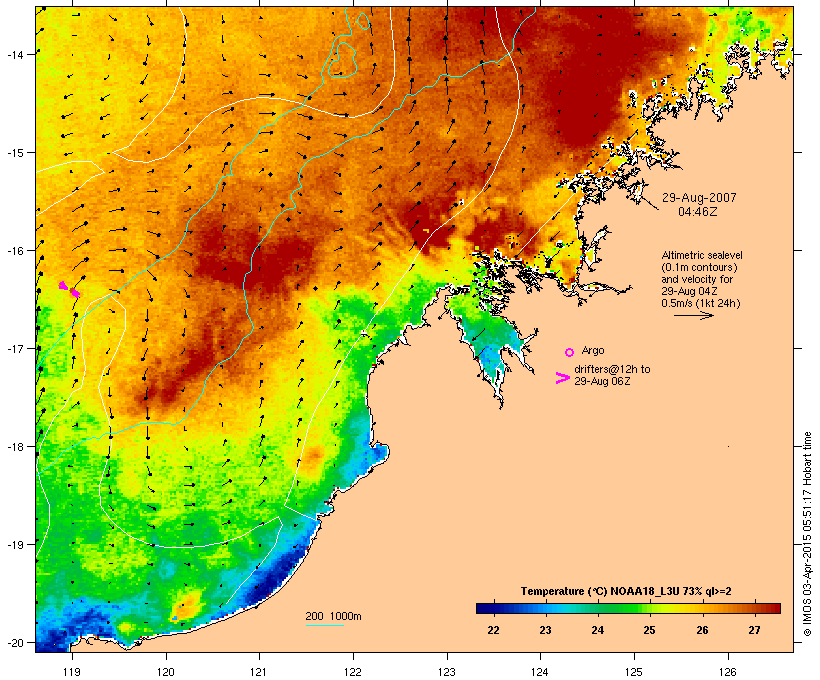This screenshot has height=680, width=820.
Task: Click the colorbar tick label 24
Action: point(597,630)
